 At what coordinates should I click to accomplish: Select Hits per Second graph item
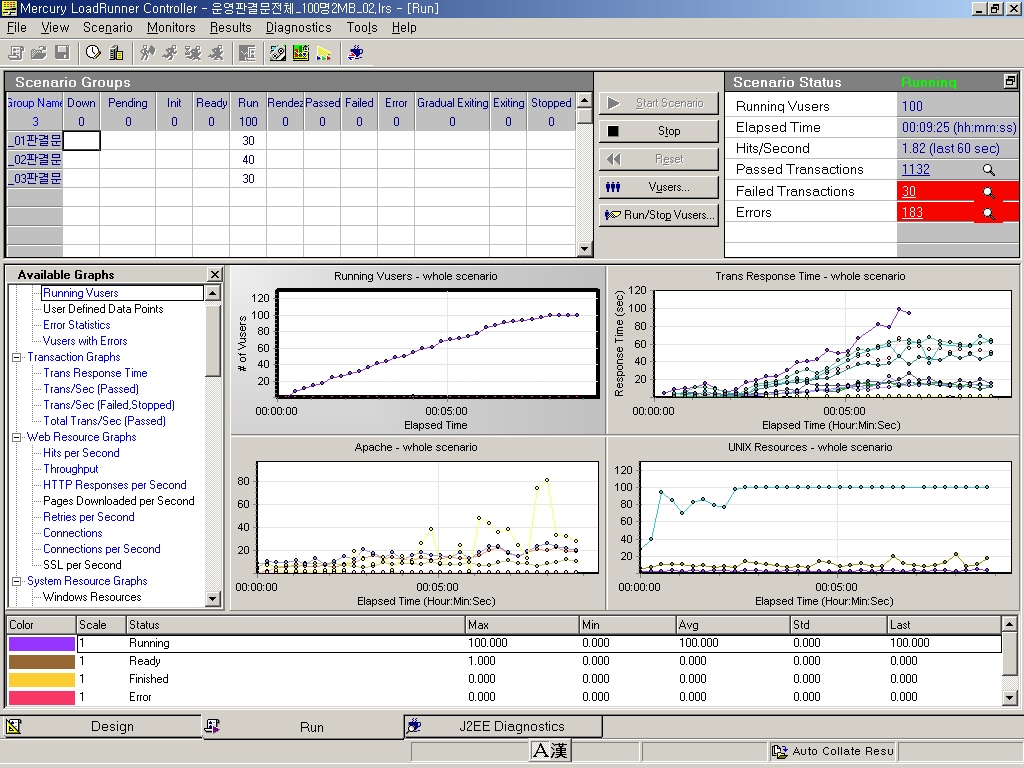81,453
